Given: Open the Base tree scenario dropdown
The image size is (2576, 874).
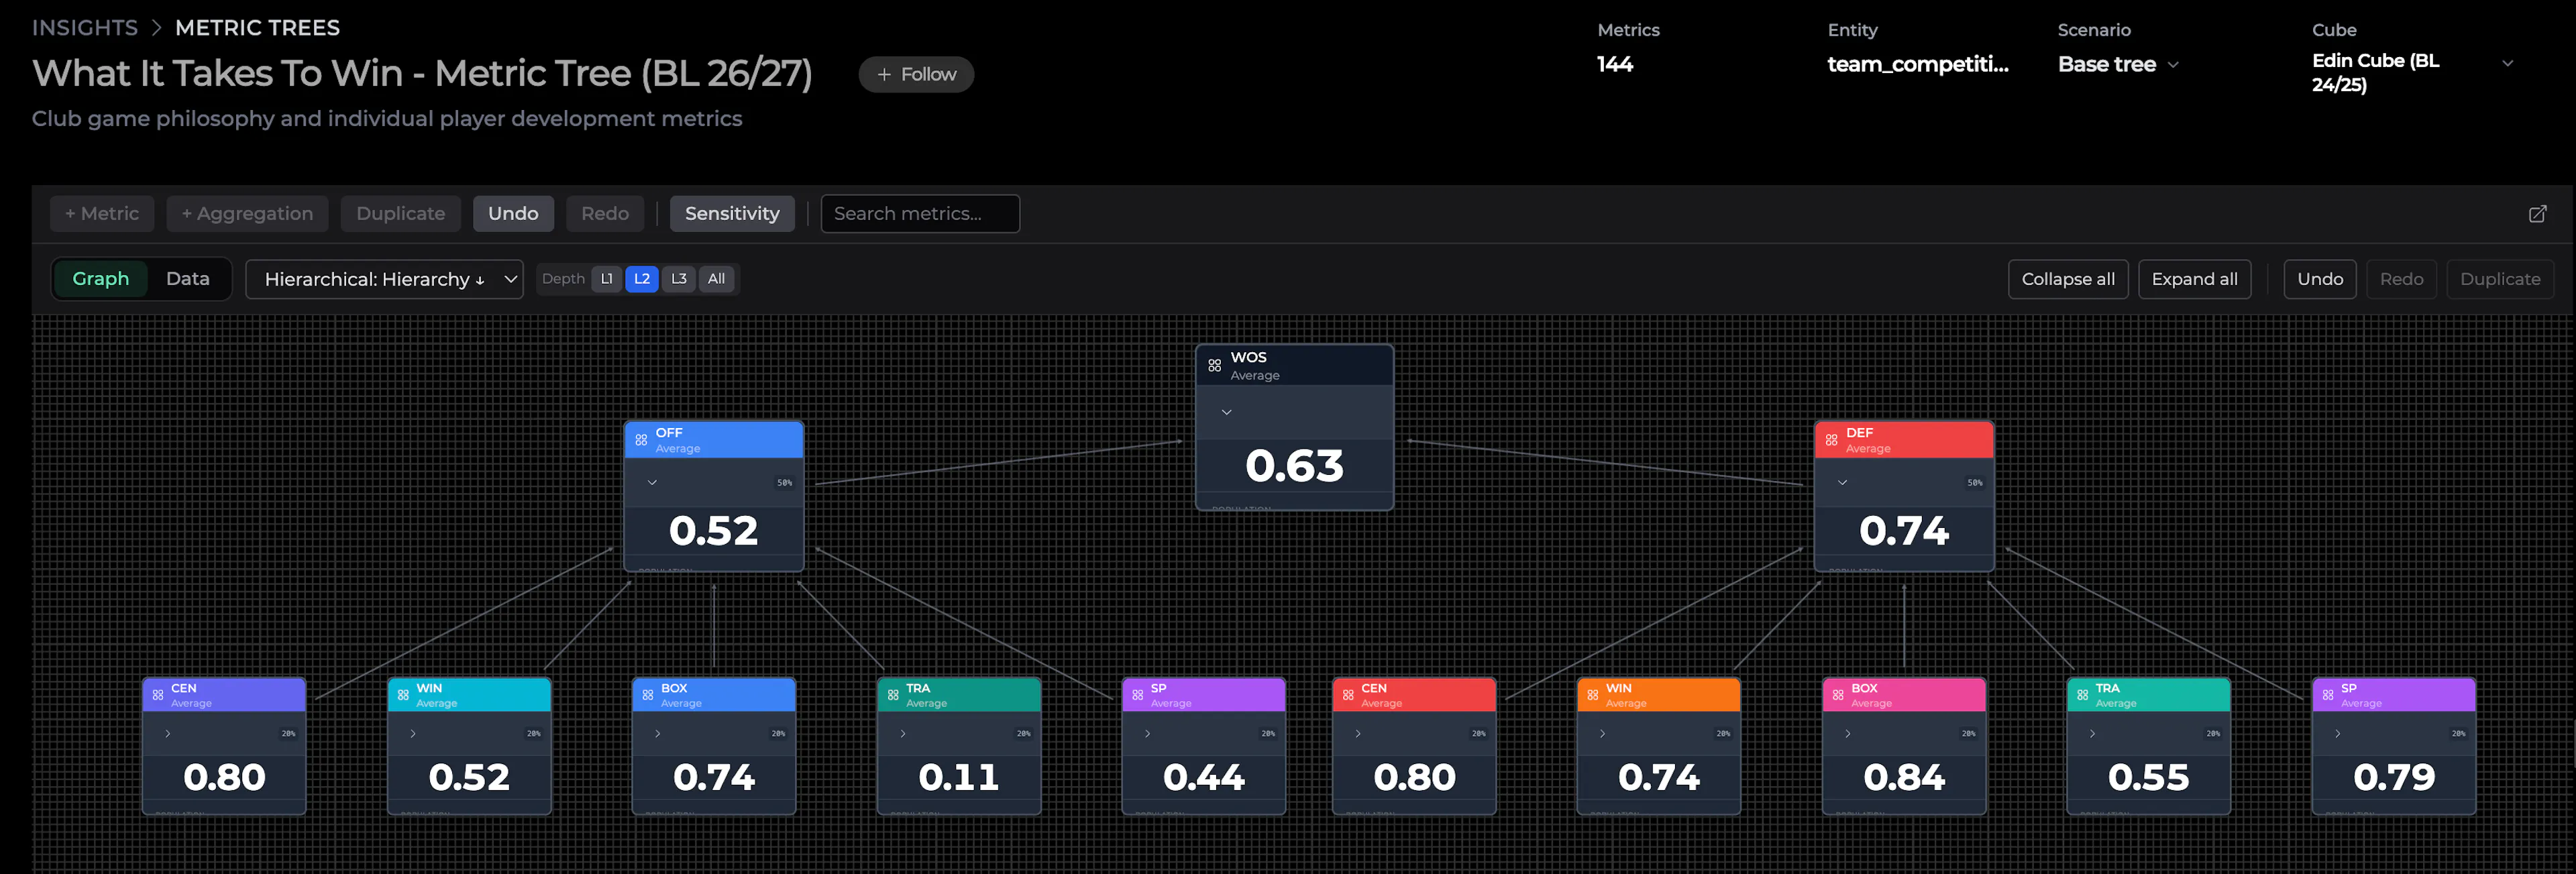Looking at the screenshot, I should coord(2118,65).
